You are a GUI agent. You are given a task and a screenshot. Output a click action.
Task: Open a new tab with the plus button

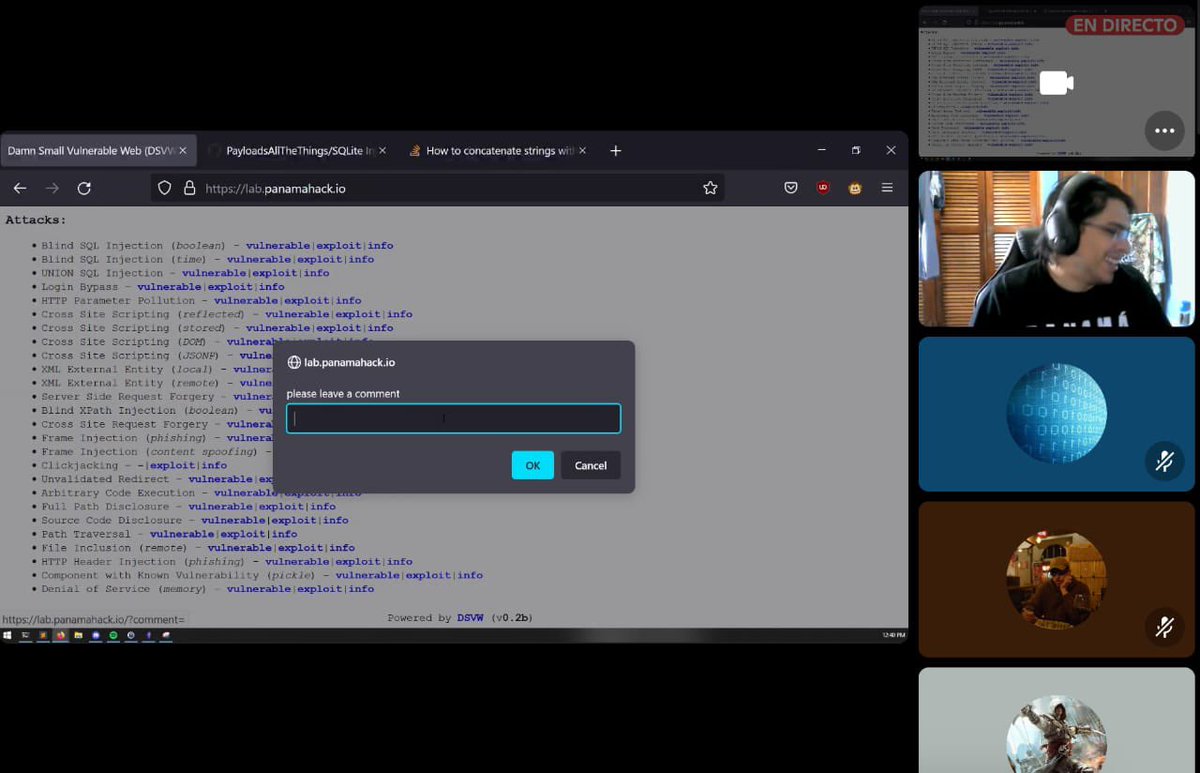point(616,151)
